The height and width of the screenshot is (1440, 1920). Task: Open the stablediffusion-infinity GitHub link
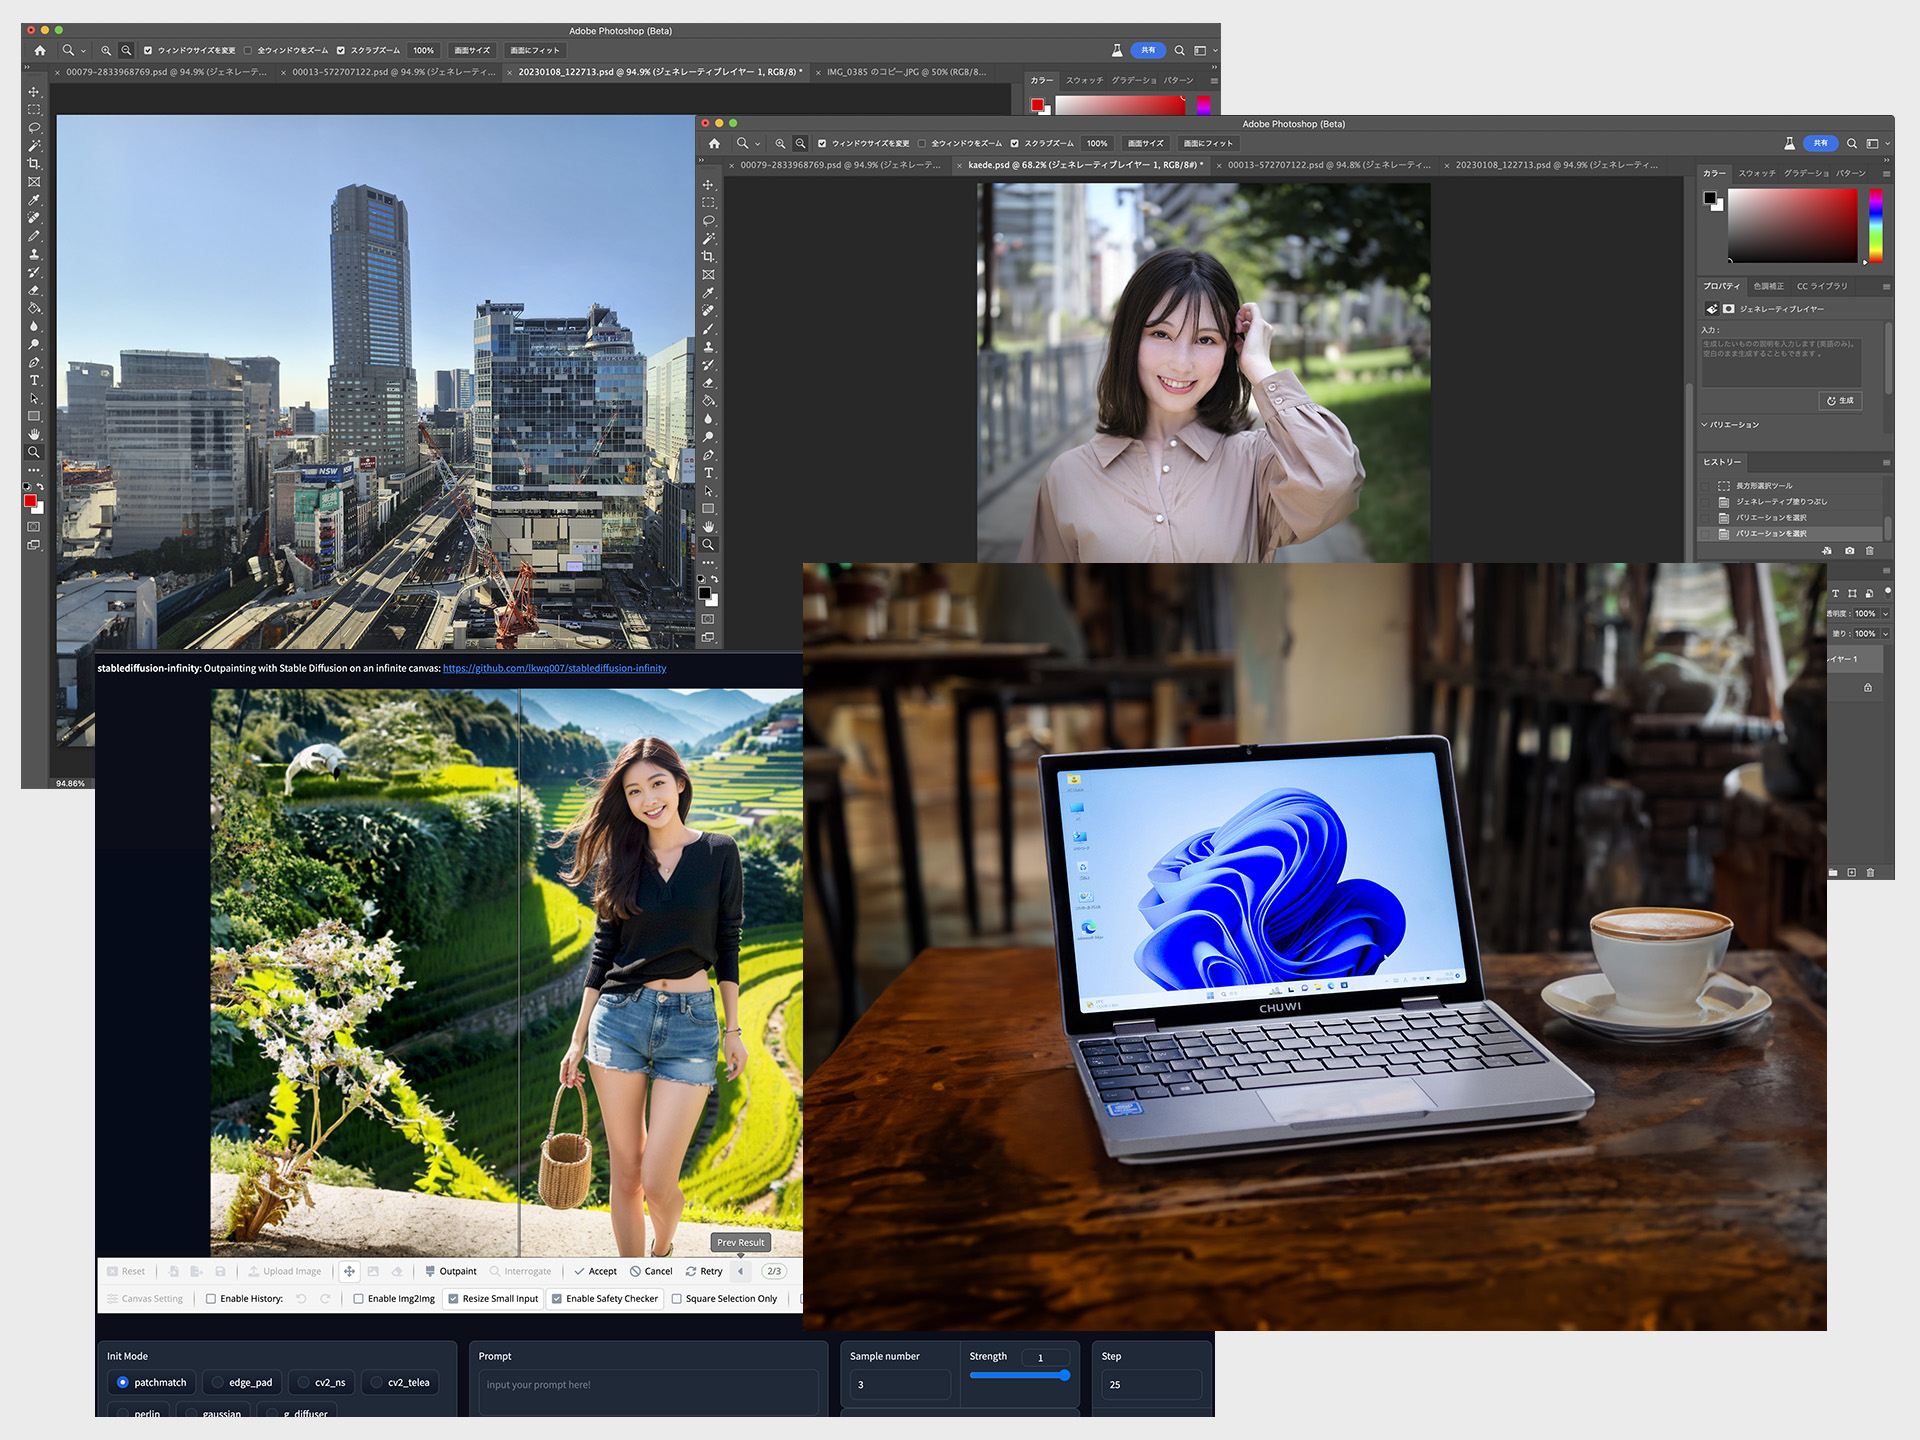tap(554, 668)
